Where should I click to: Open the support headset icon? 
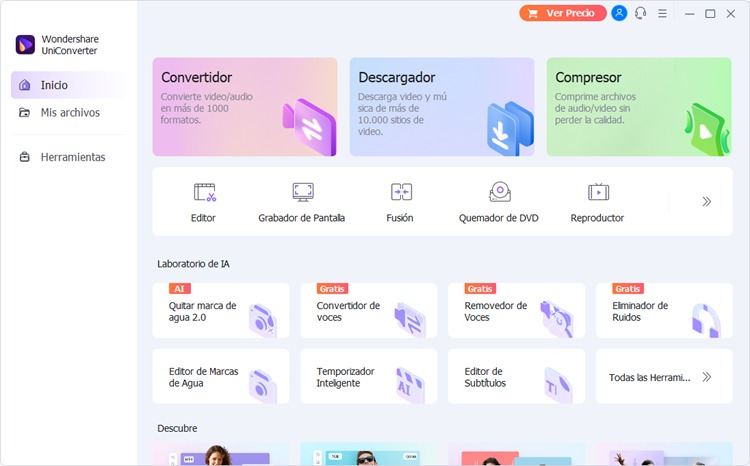pos(640,13)
